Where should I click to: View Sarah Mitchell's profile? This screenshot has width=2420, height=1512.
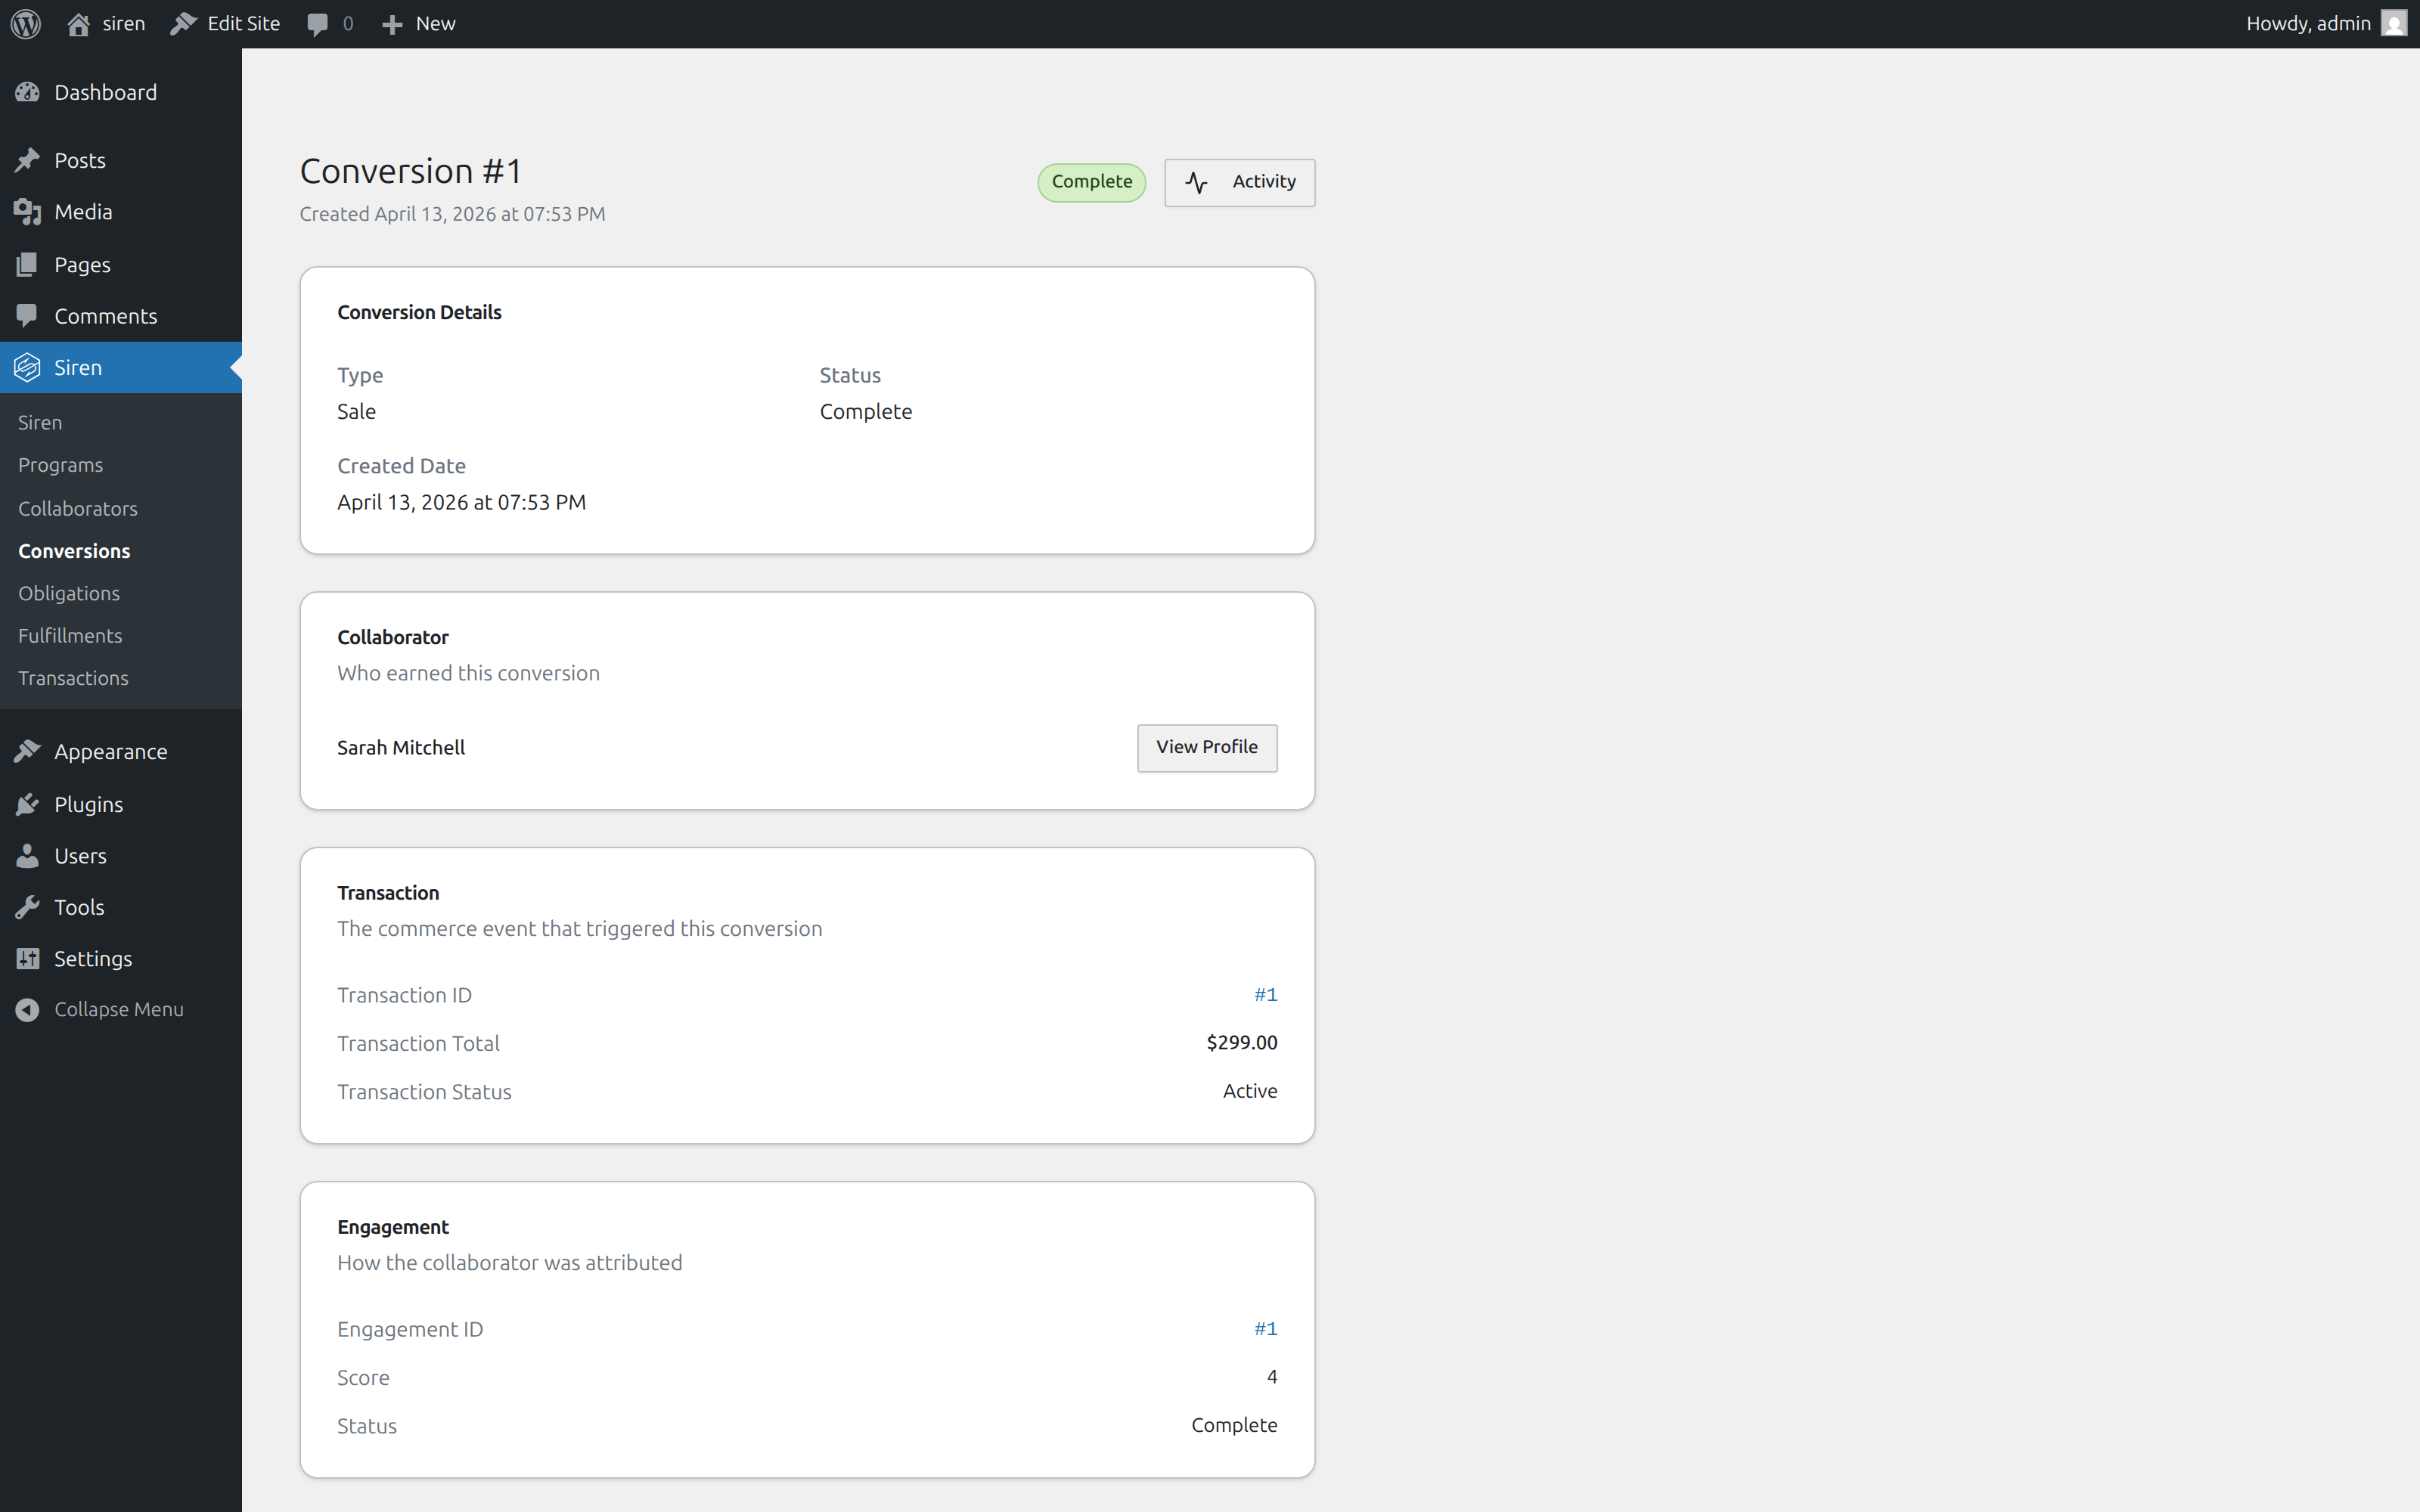pos(1206,747)
